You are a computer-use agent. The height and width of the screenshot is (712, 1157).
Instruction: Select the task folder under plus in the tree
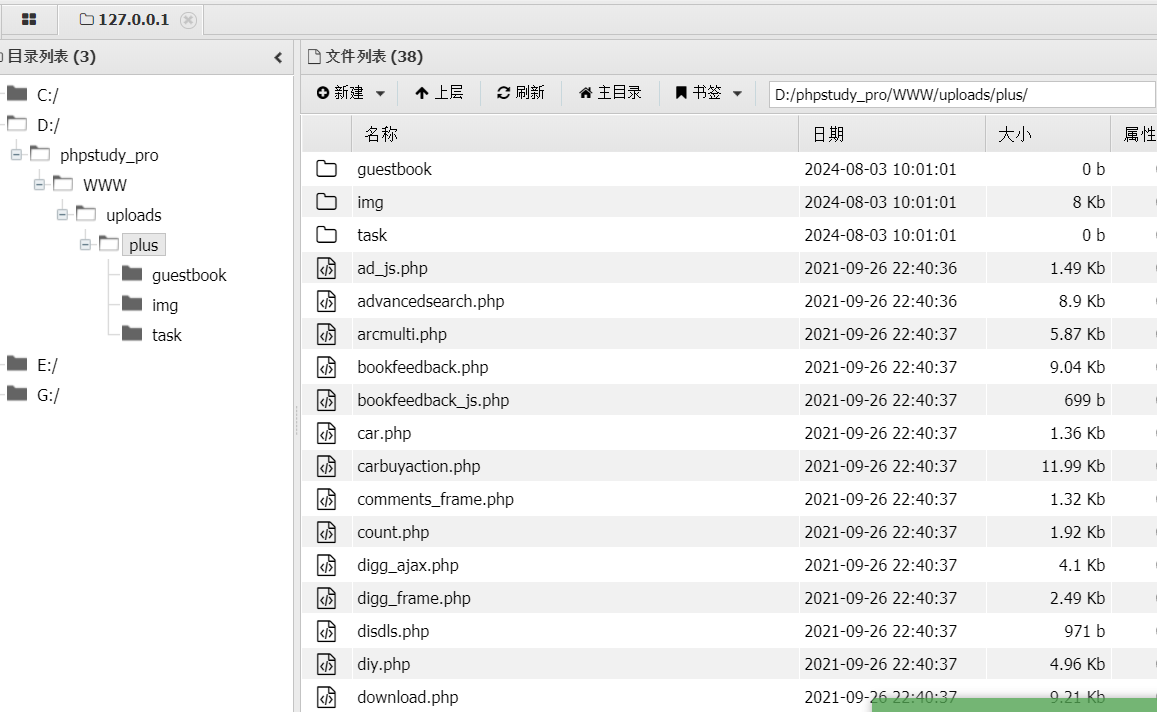169,335
